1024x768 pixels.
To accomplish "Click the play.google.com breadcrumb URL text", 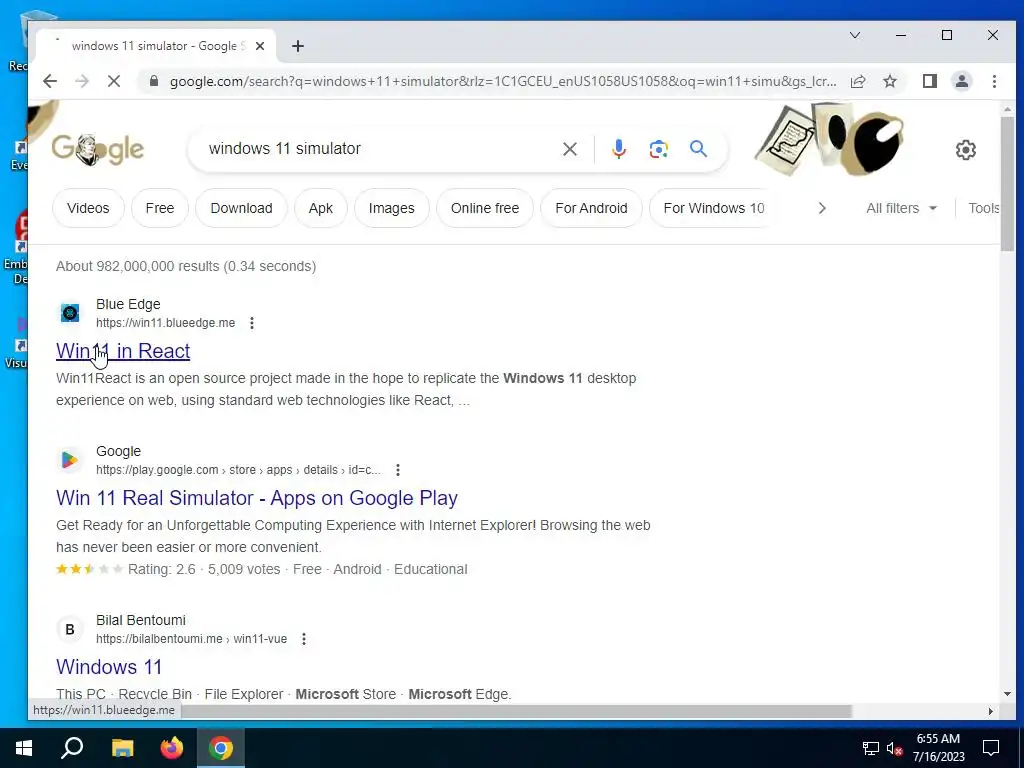I will [238, 470].
